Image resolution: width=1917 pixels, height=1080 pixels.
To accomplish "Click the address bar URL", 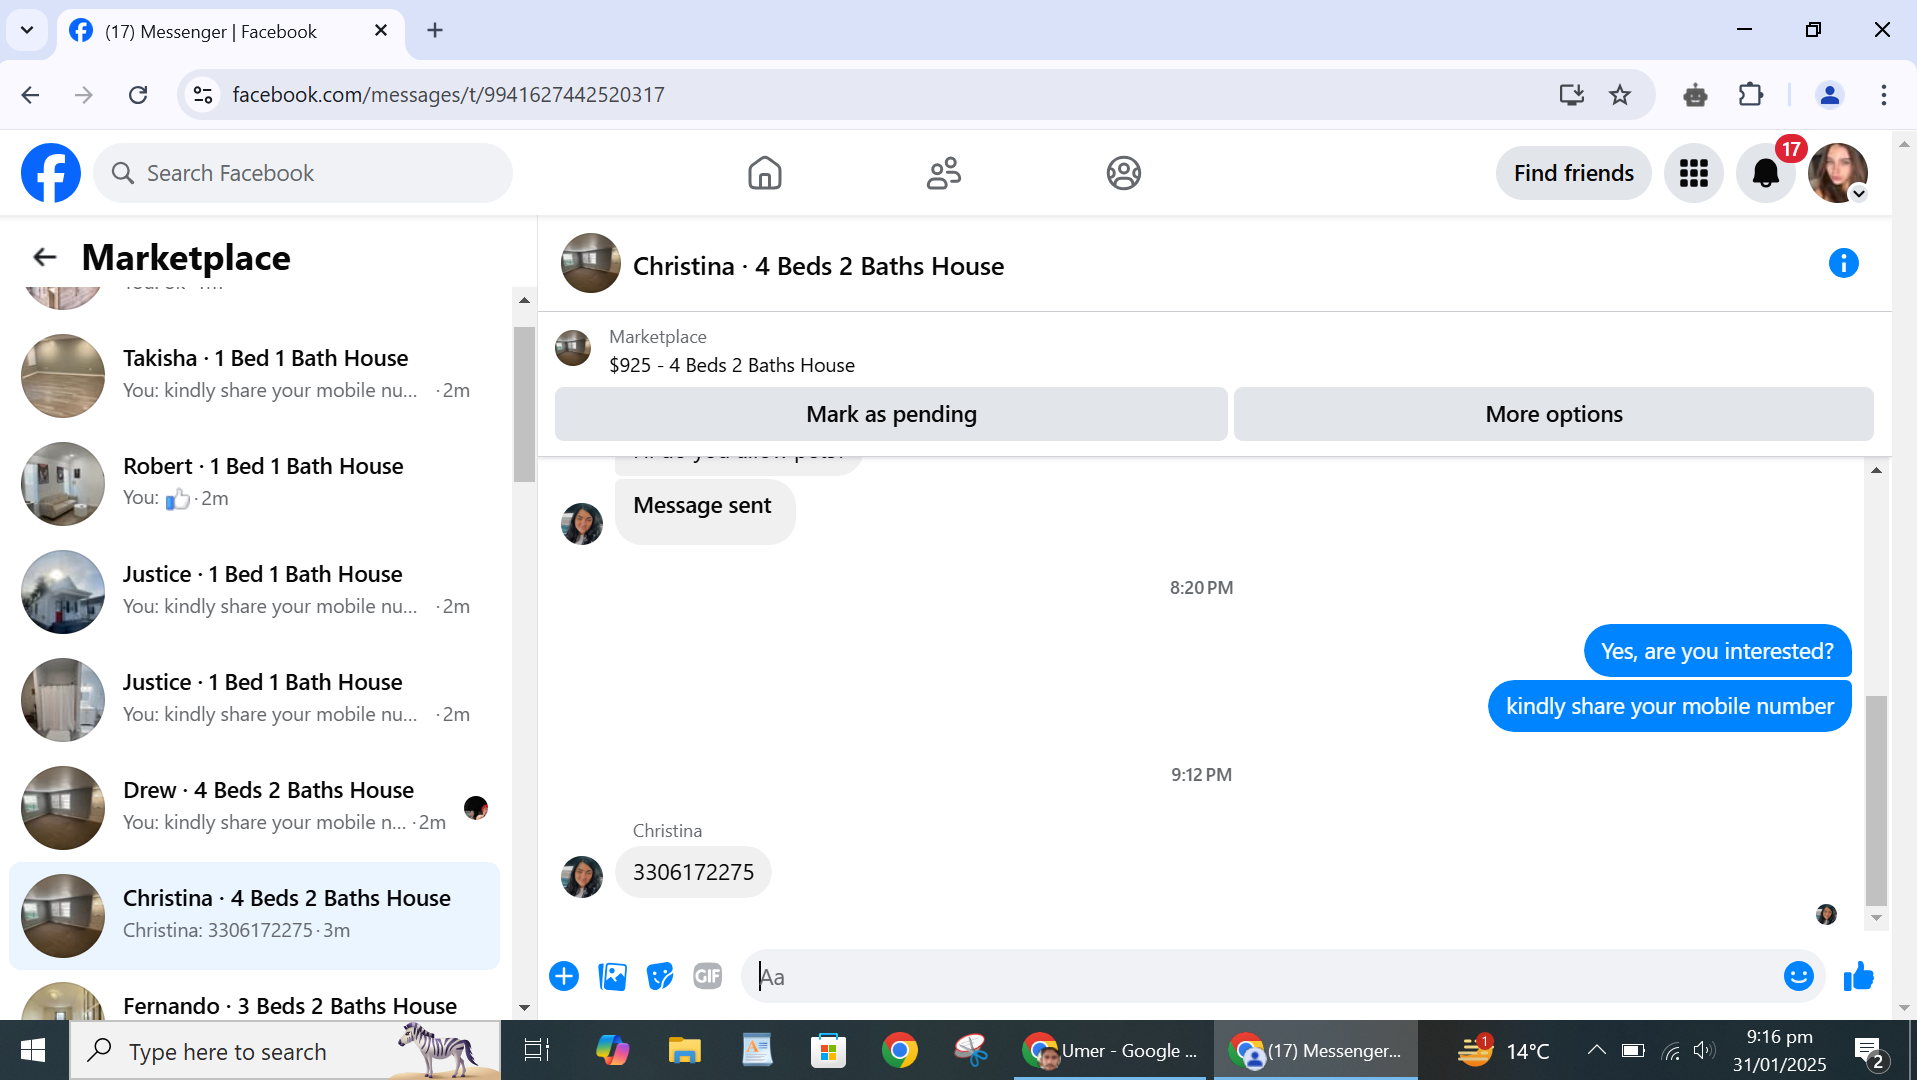I will click(448, 95).
